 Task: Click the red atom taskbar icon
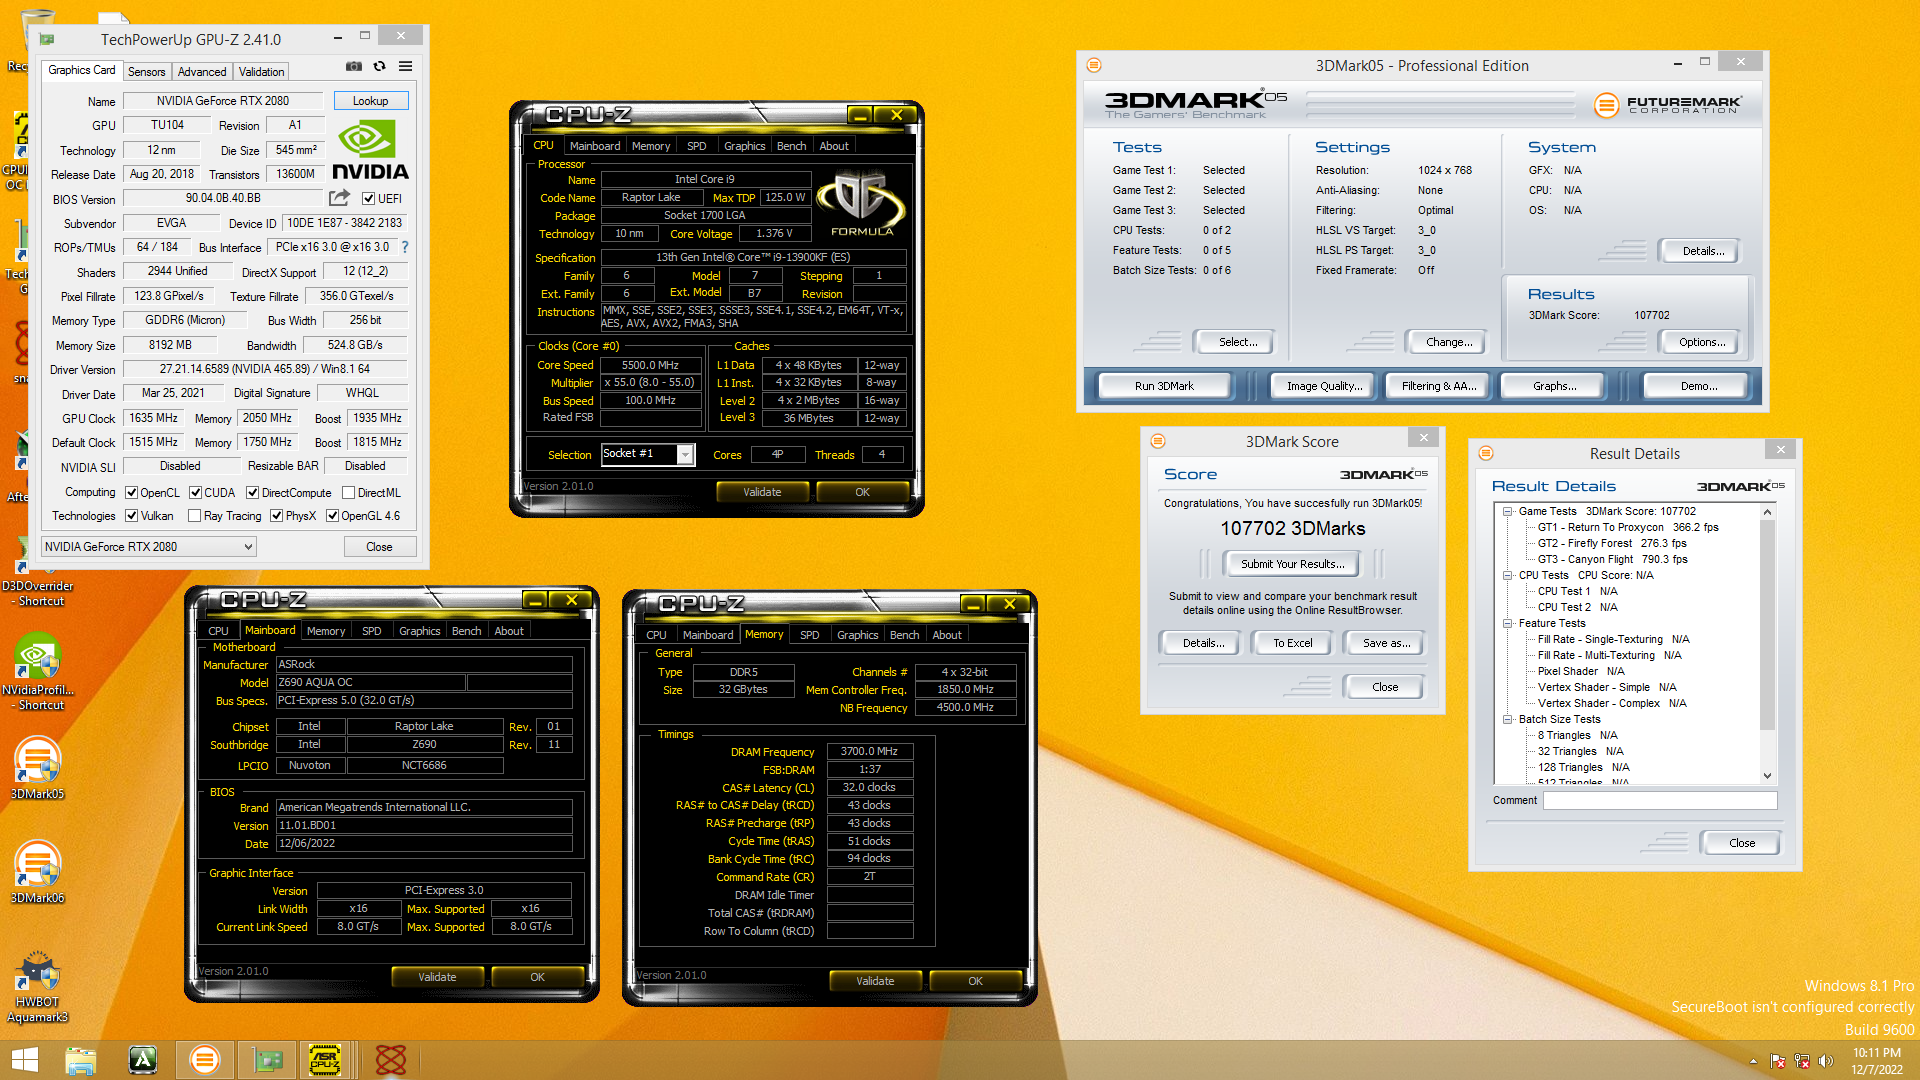tap(390, 1060)
